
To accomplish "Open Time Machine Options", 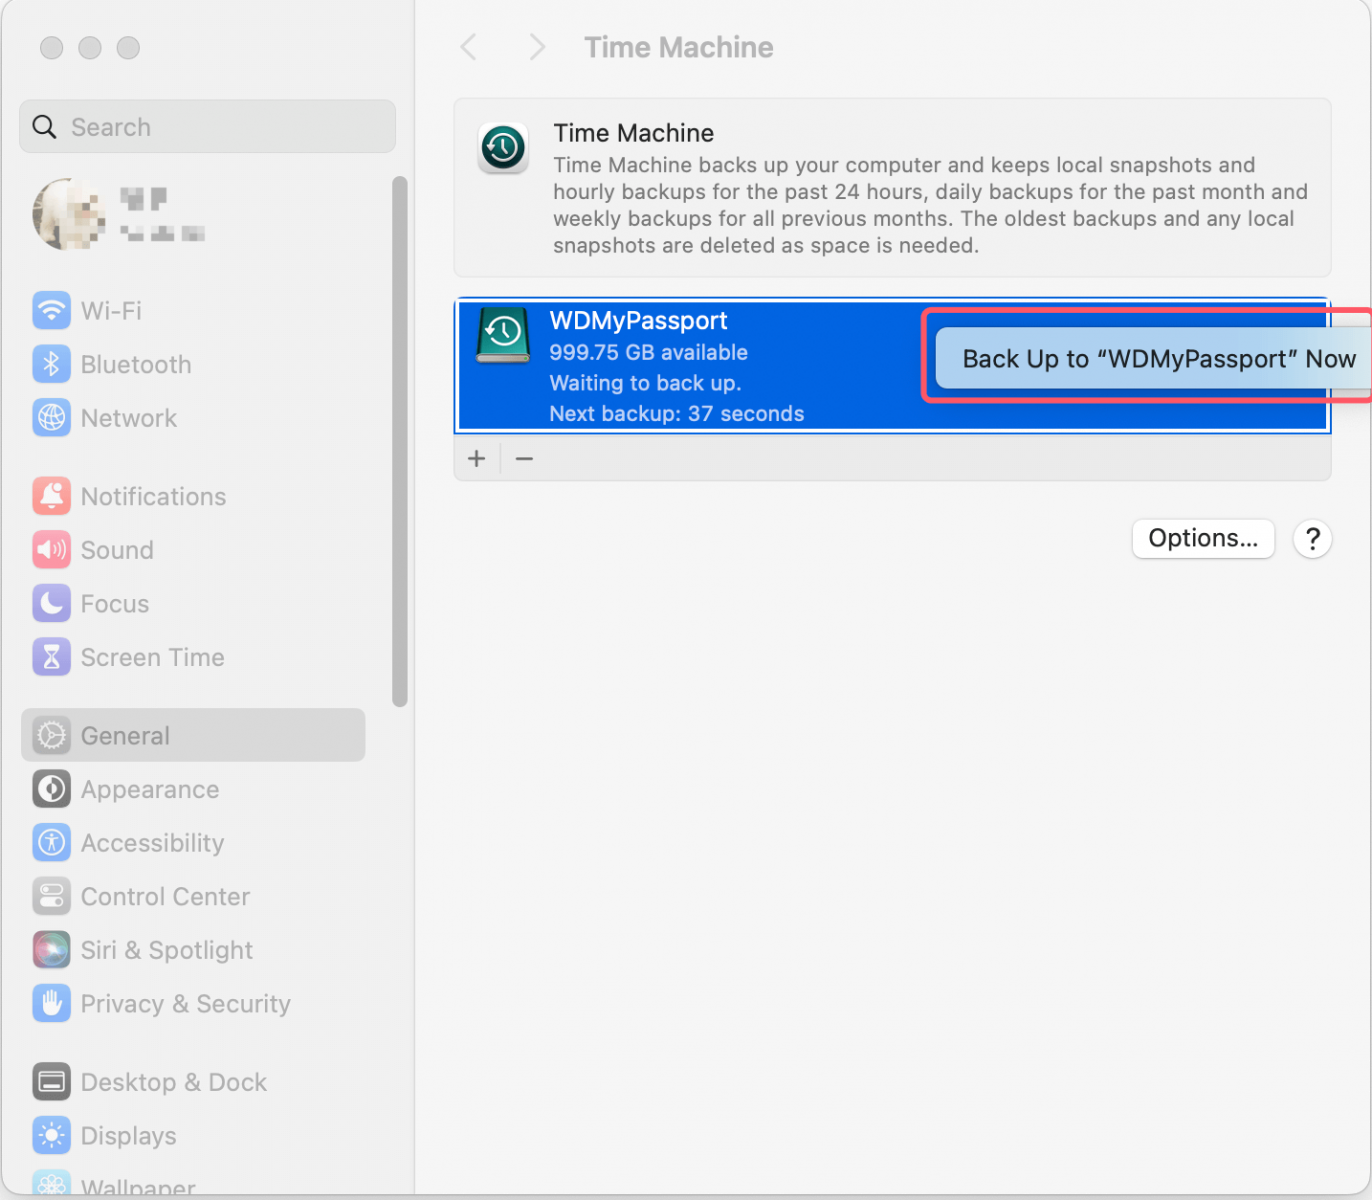I will (x=1203, y=538).
